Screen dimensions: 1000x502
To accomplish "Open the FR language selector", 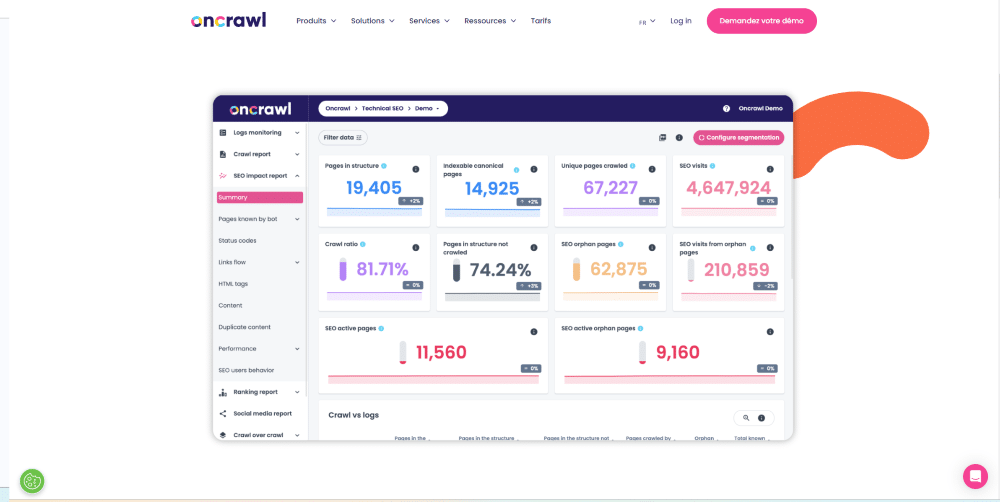I will click(647, 22).
